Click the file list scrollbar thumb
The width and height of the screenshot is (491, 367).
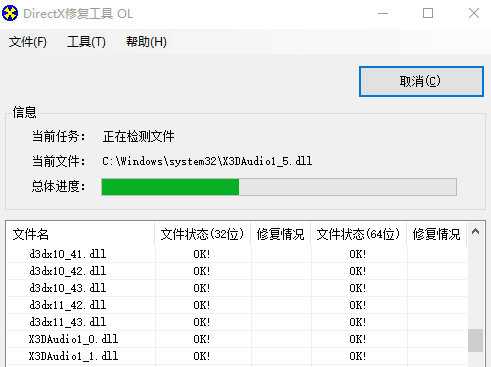(475, 340)
